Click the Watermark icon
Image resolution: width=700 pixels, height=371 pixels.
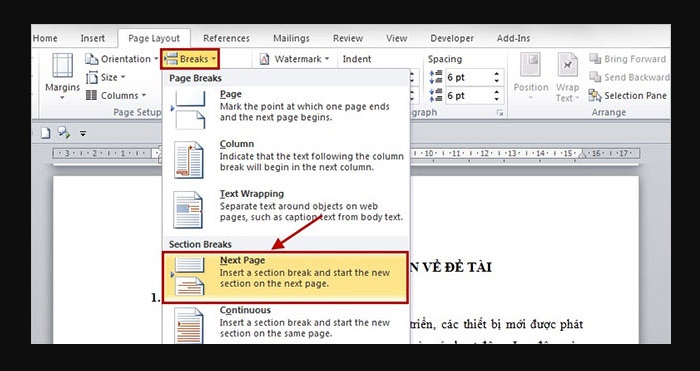[264, 59]
